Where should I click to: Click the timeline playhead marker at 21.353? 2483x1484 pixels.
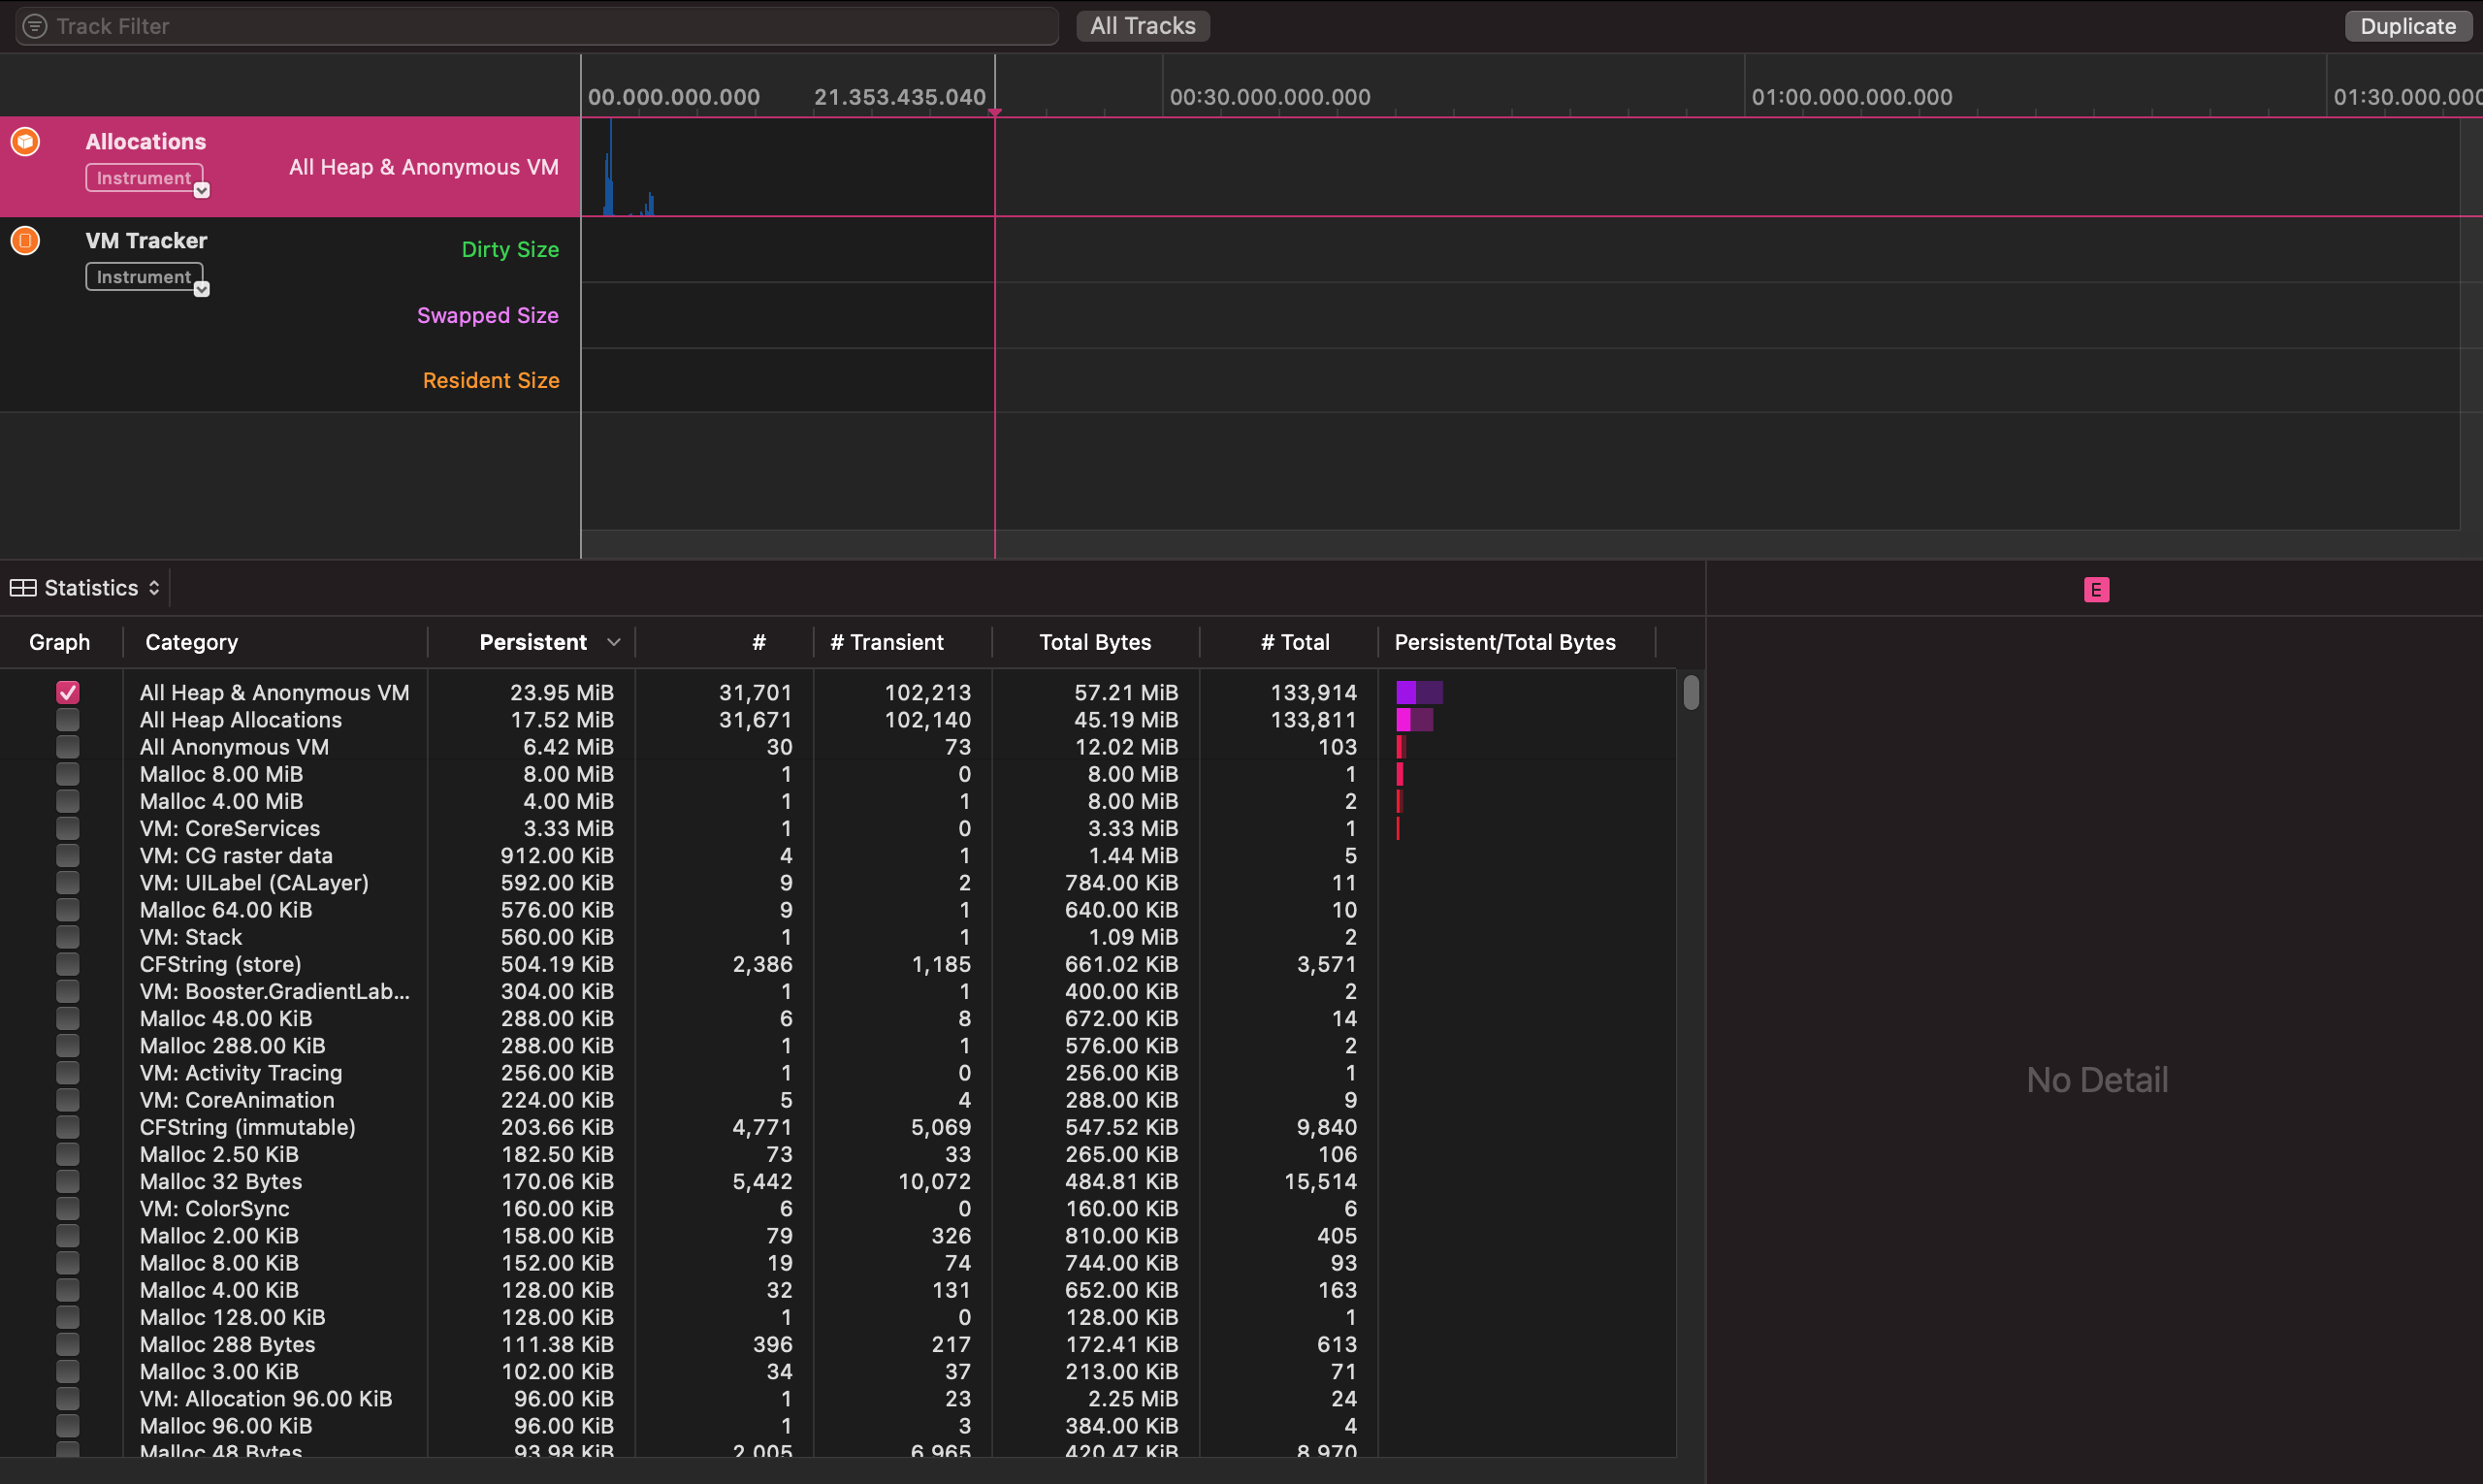tap(994, 111)
